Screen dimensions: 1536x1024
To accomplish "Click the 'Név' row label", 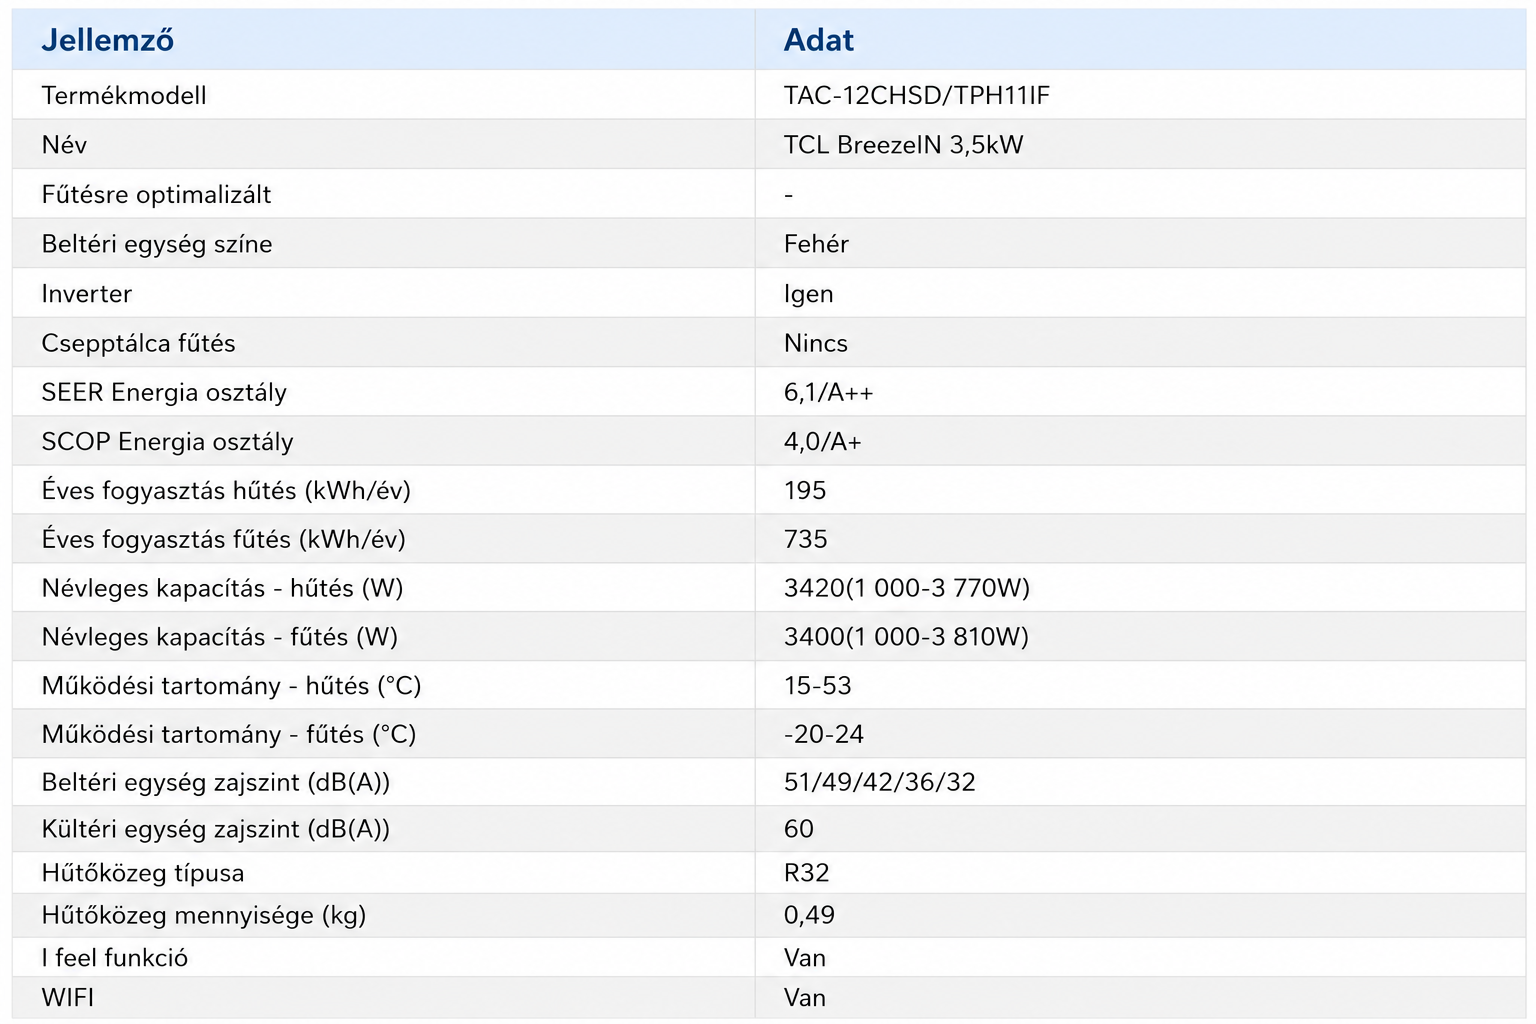I will point(64,145).
